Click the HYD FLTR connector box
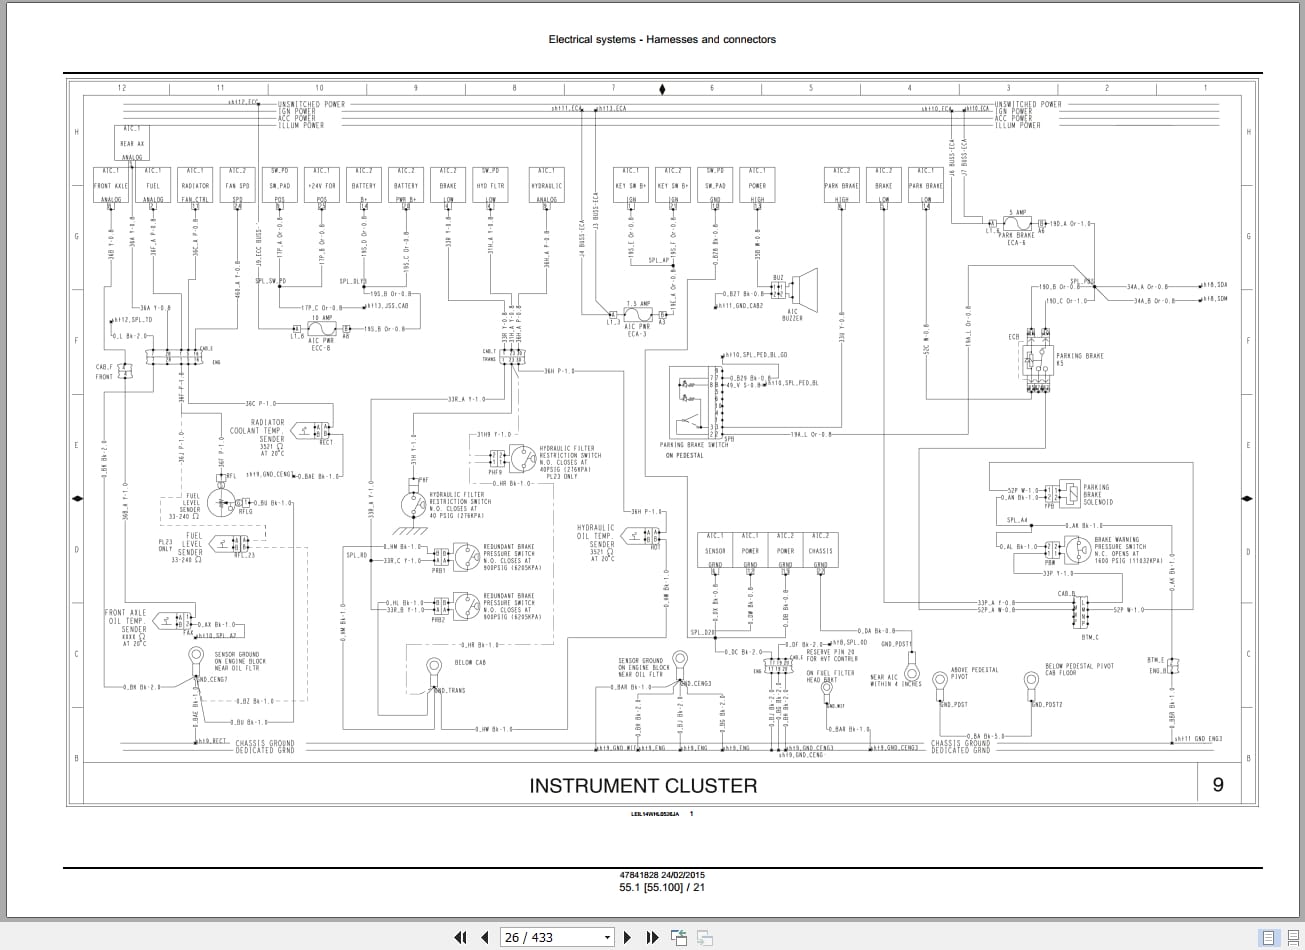 click(x=490, y=186)
